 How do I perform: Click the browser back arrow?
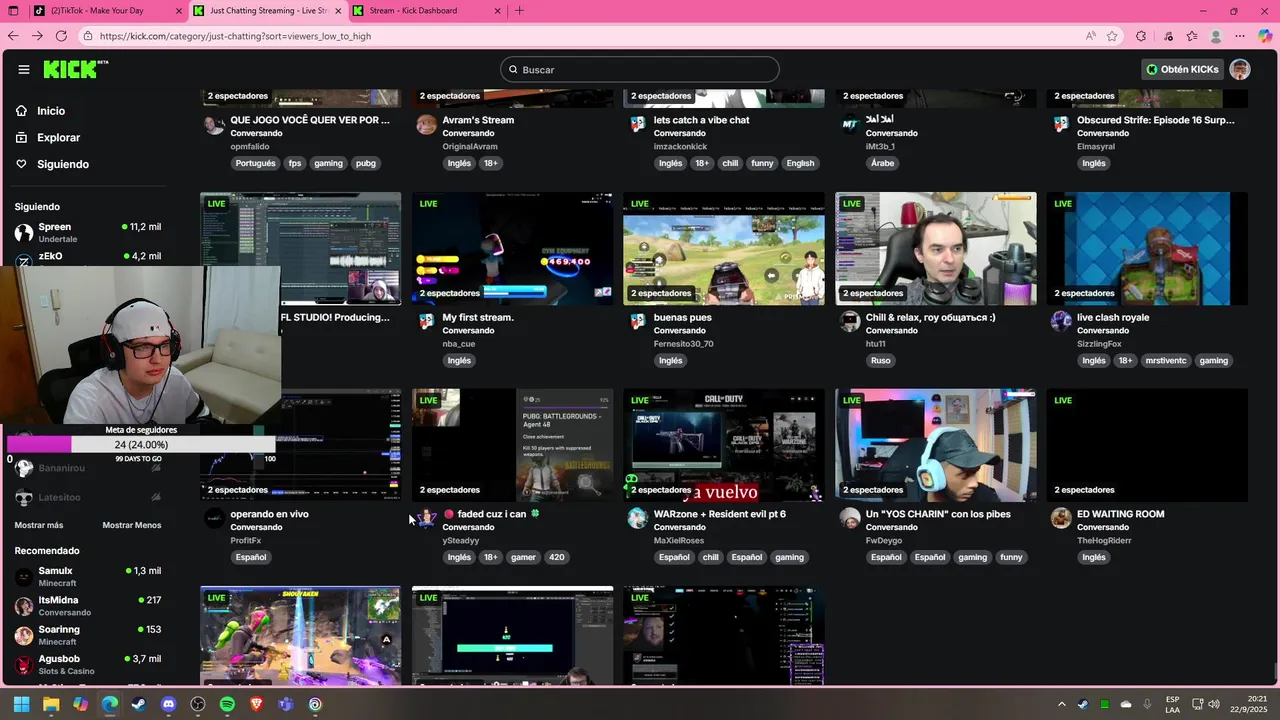(13, 36)
